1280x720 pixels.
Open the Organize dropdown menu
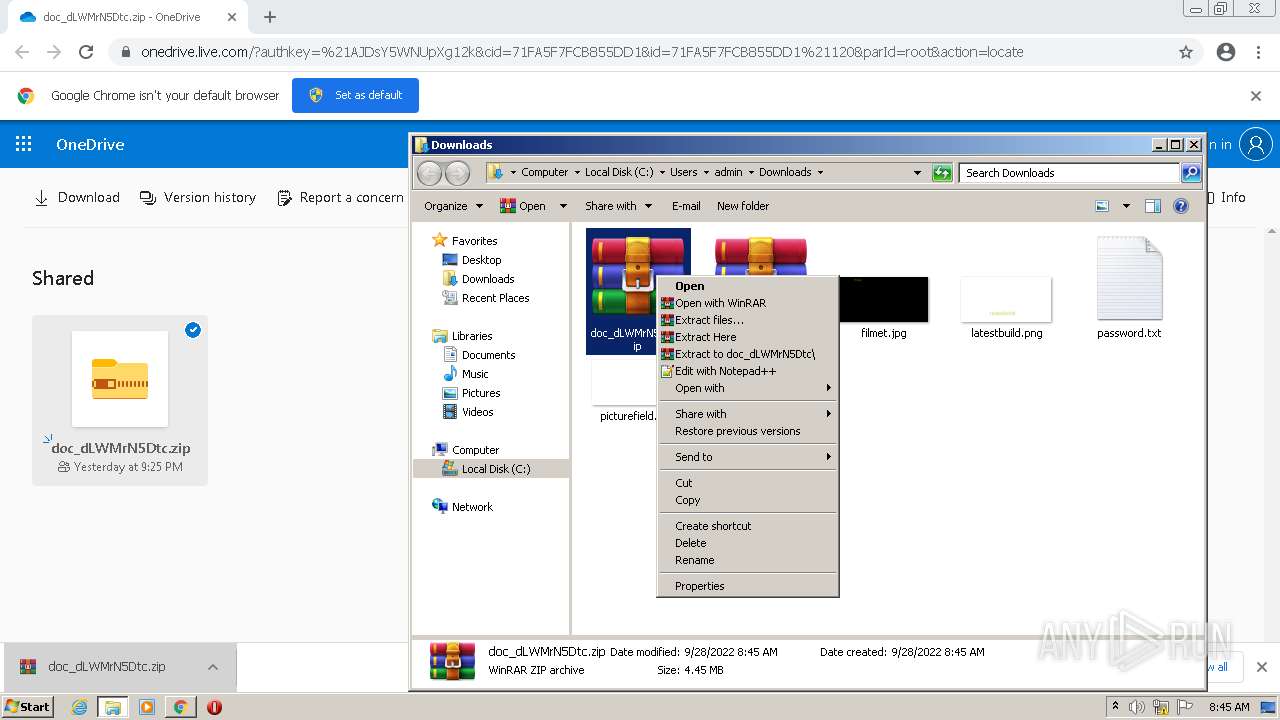coord(453,206)
